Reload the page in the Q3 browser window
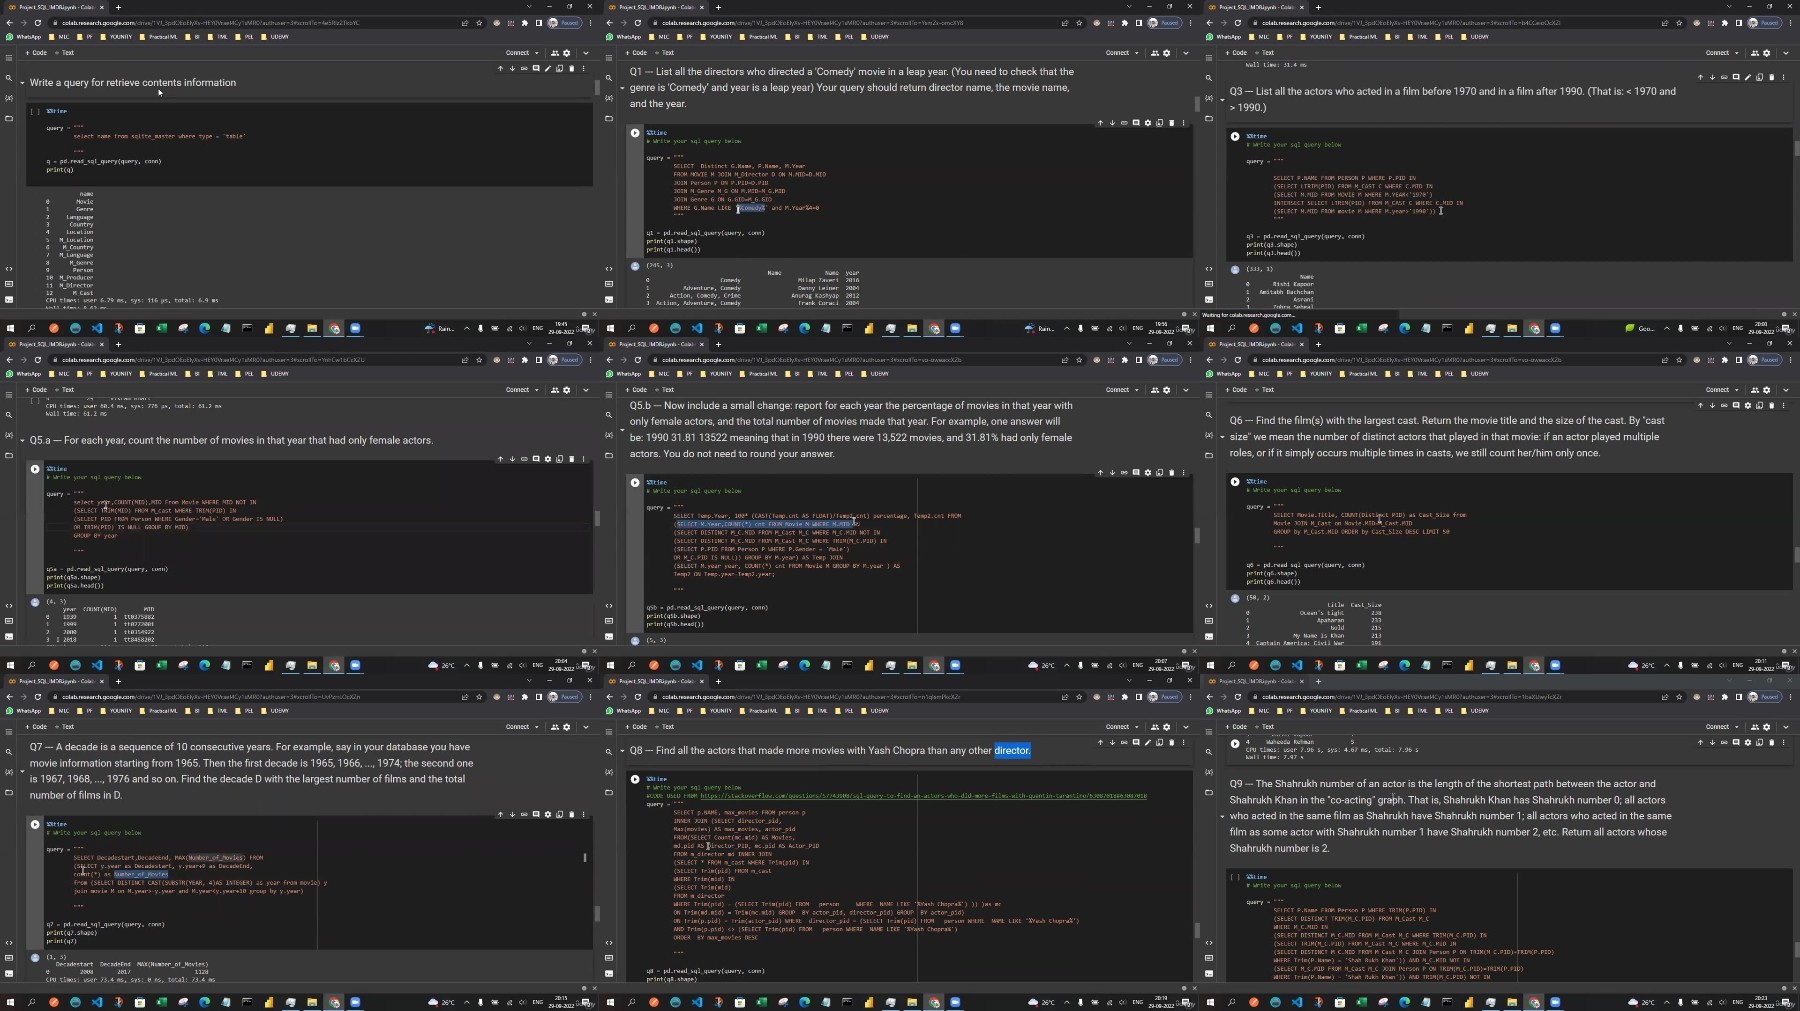Viewport: 1800px width, 1011px height. tap(1238, 22)
